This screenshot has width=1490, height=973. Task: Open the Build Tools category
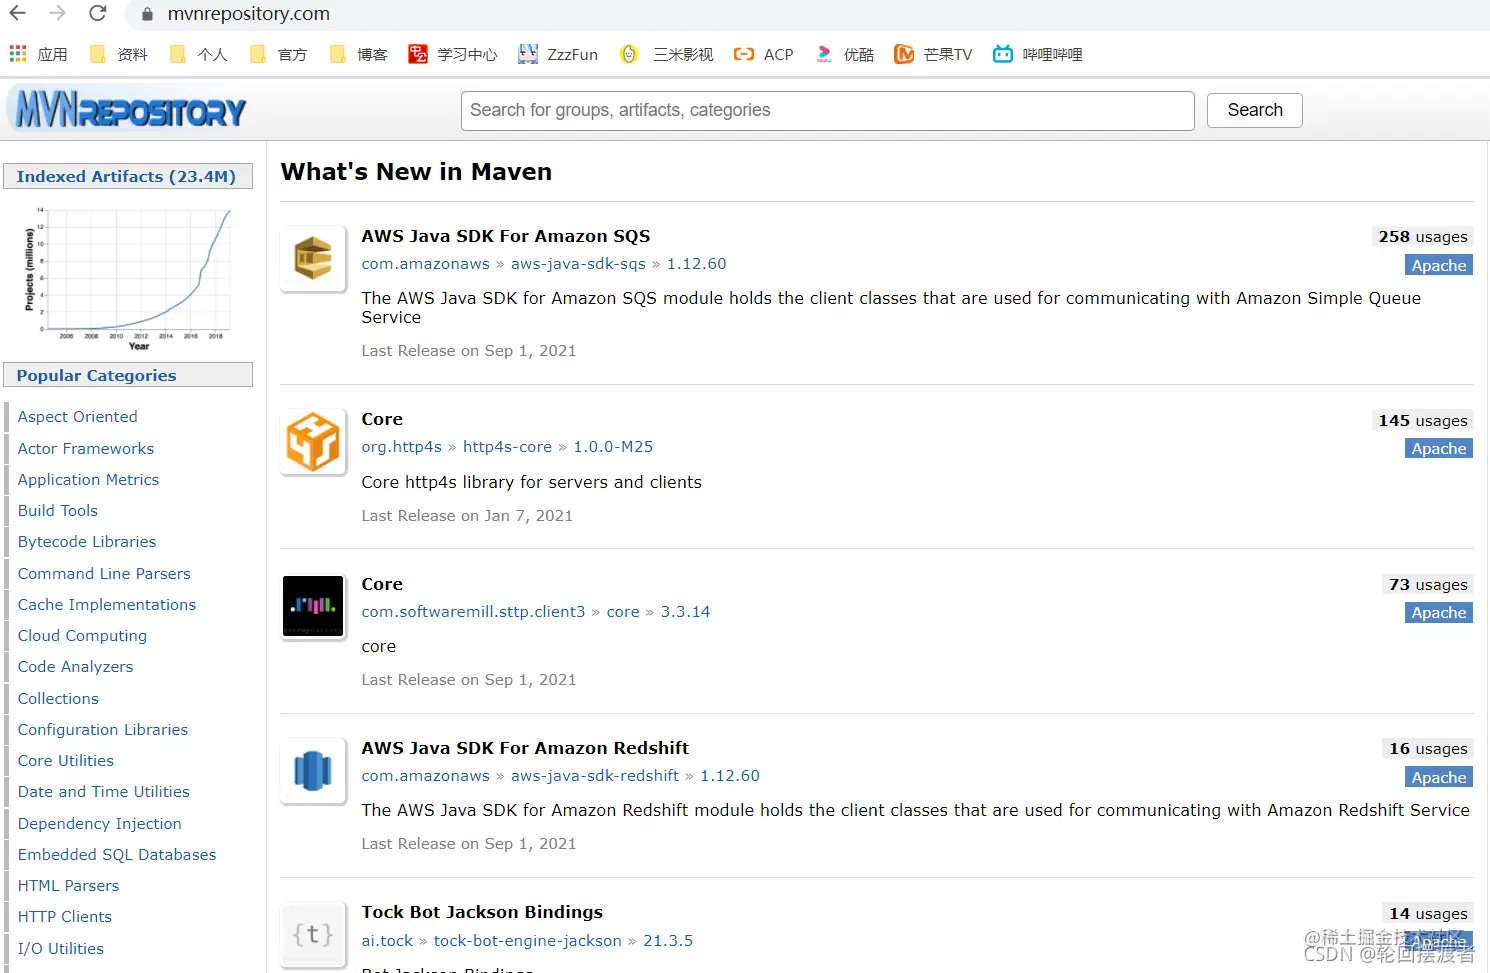click(57, 510)
